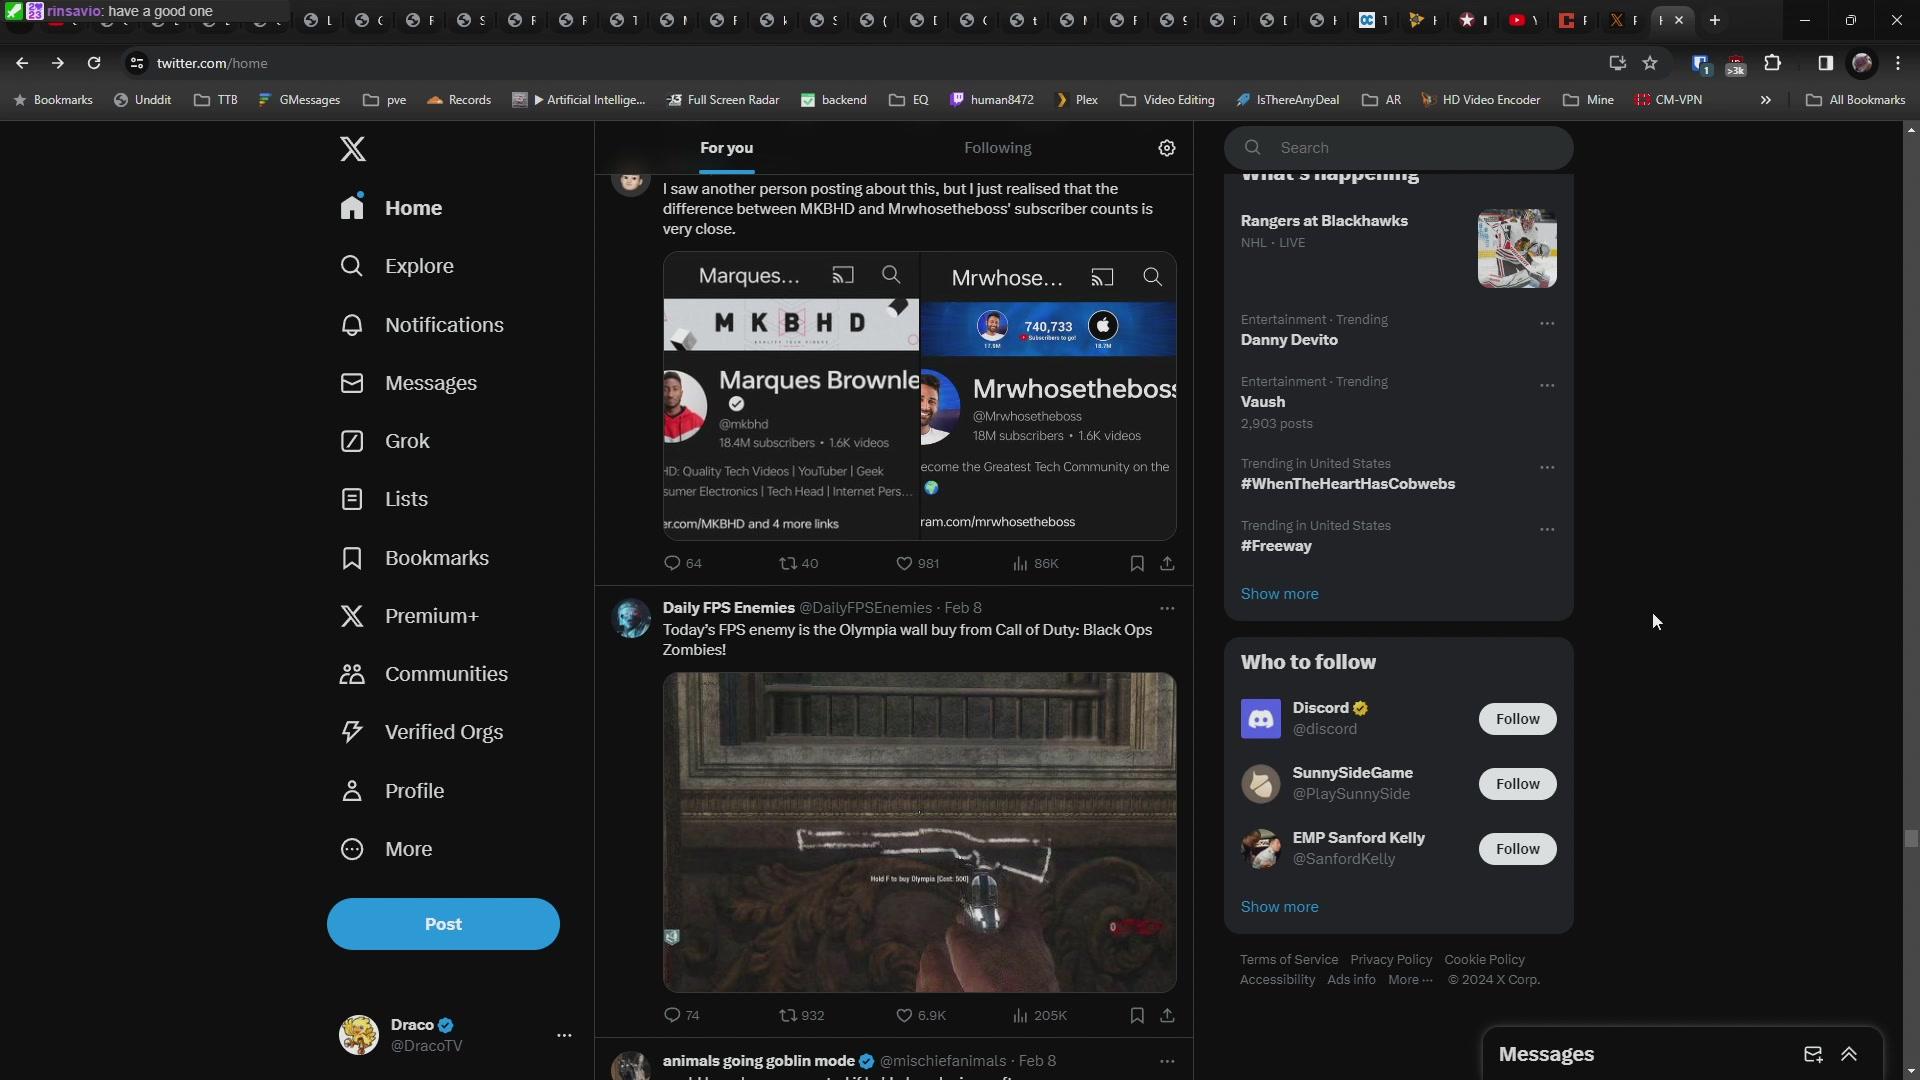Follow EMP Sanford Kelly account

click(1517, 849)
